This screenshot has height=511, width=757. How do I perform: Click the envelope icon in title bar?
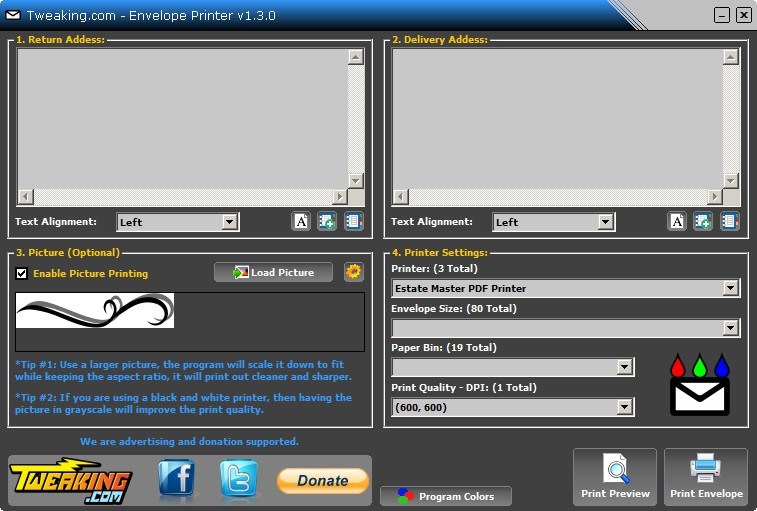pos(13,15)
